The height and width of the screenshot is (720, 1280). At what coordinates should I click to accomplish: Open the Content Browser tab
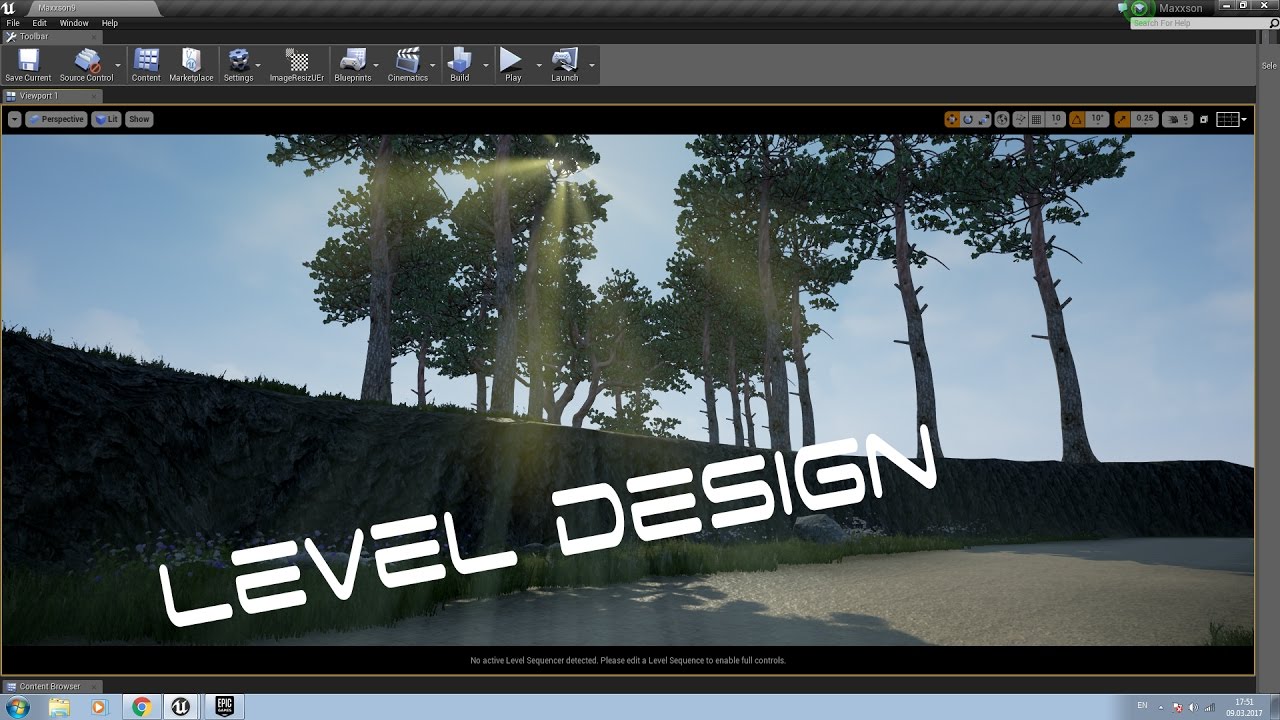coord(50,687)
